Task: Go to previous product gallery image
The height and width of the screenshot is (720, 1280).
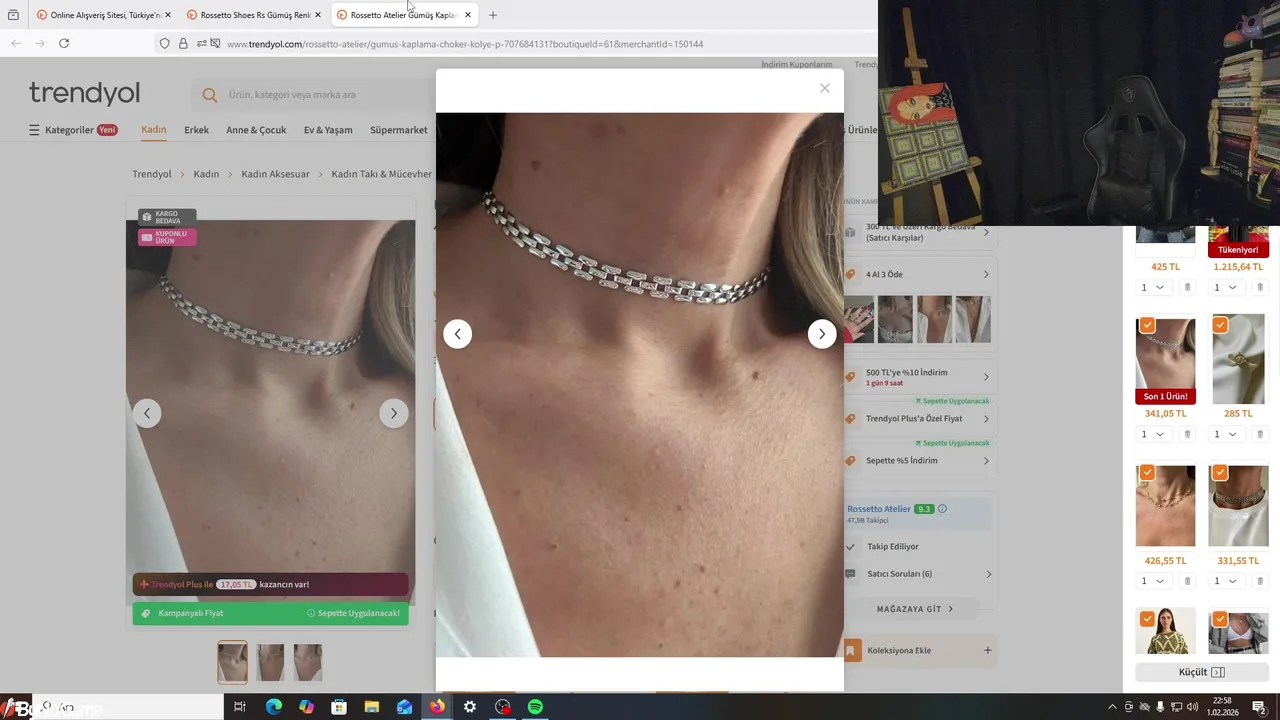Action: pyautogui.click(x=147, y=413)
